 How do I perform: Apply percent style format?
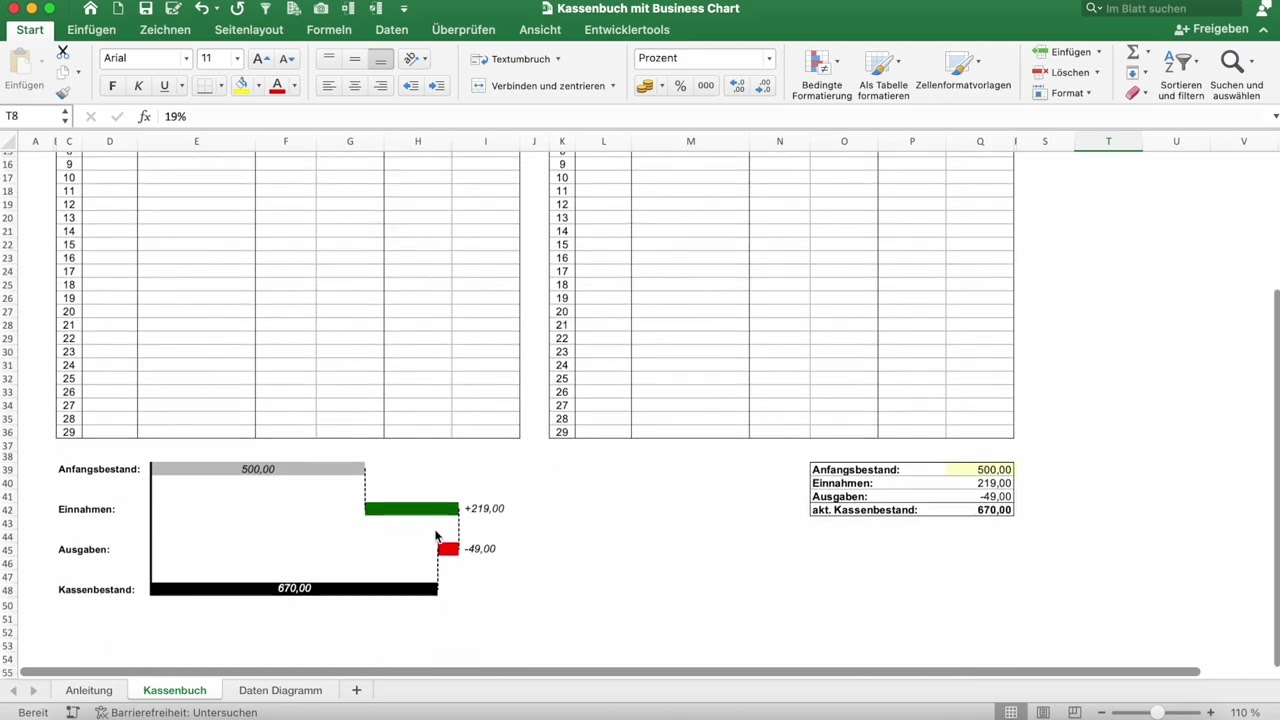(680, 86)
